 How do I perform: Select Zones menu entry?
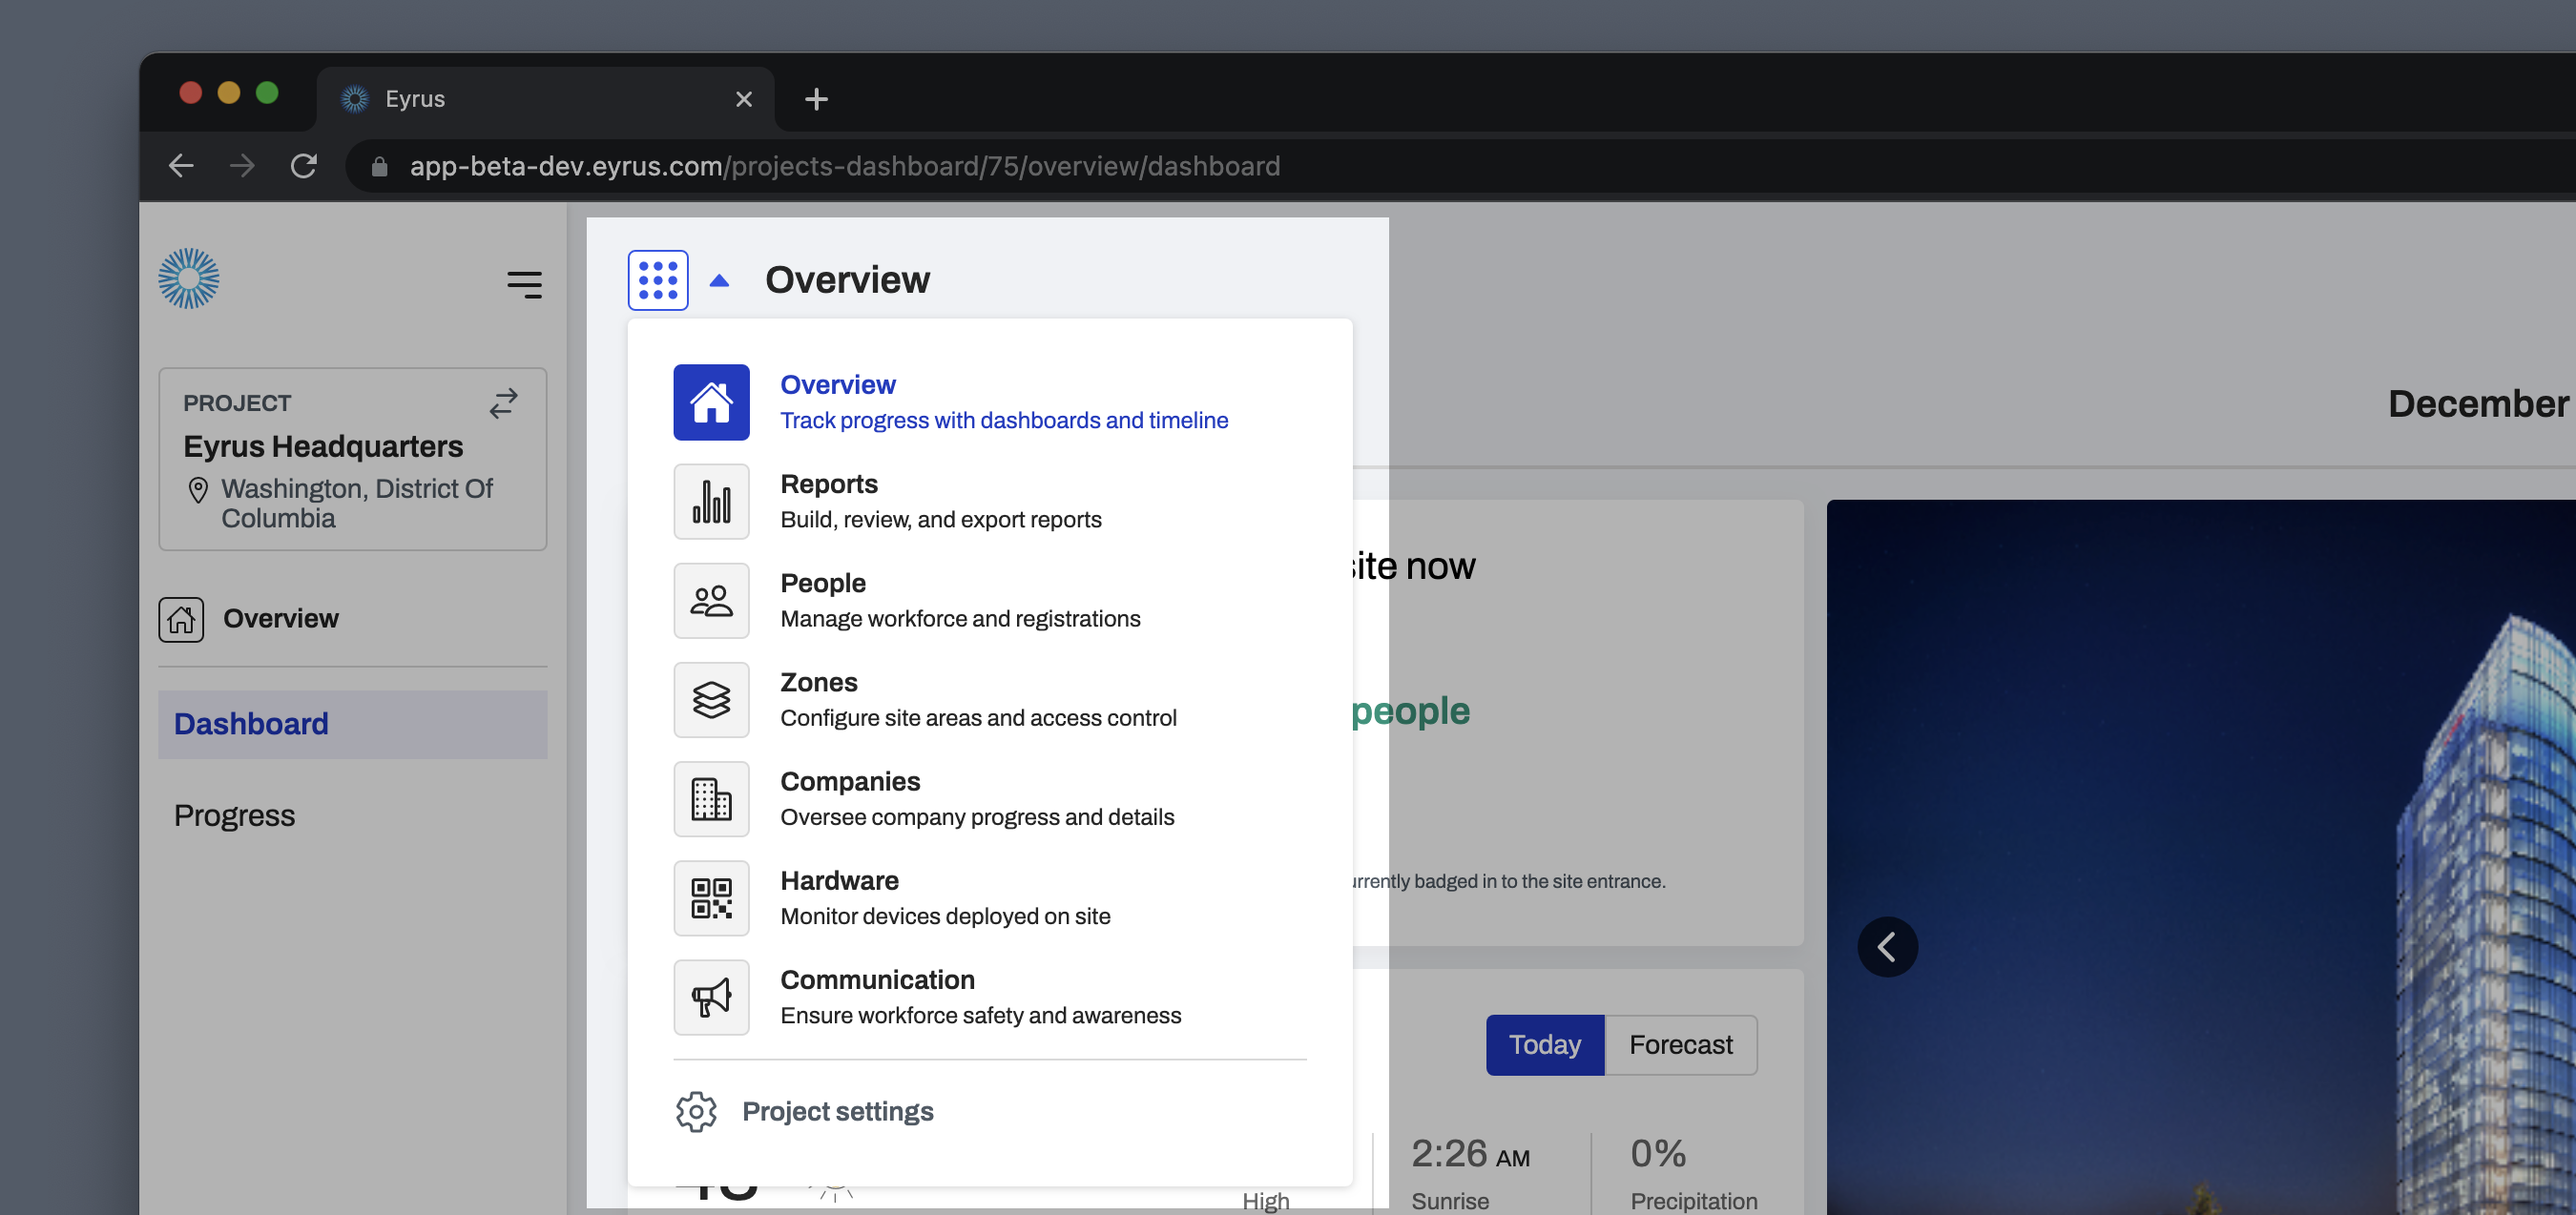click(x=990, y=699)
